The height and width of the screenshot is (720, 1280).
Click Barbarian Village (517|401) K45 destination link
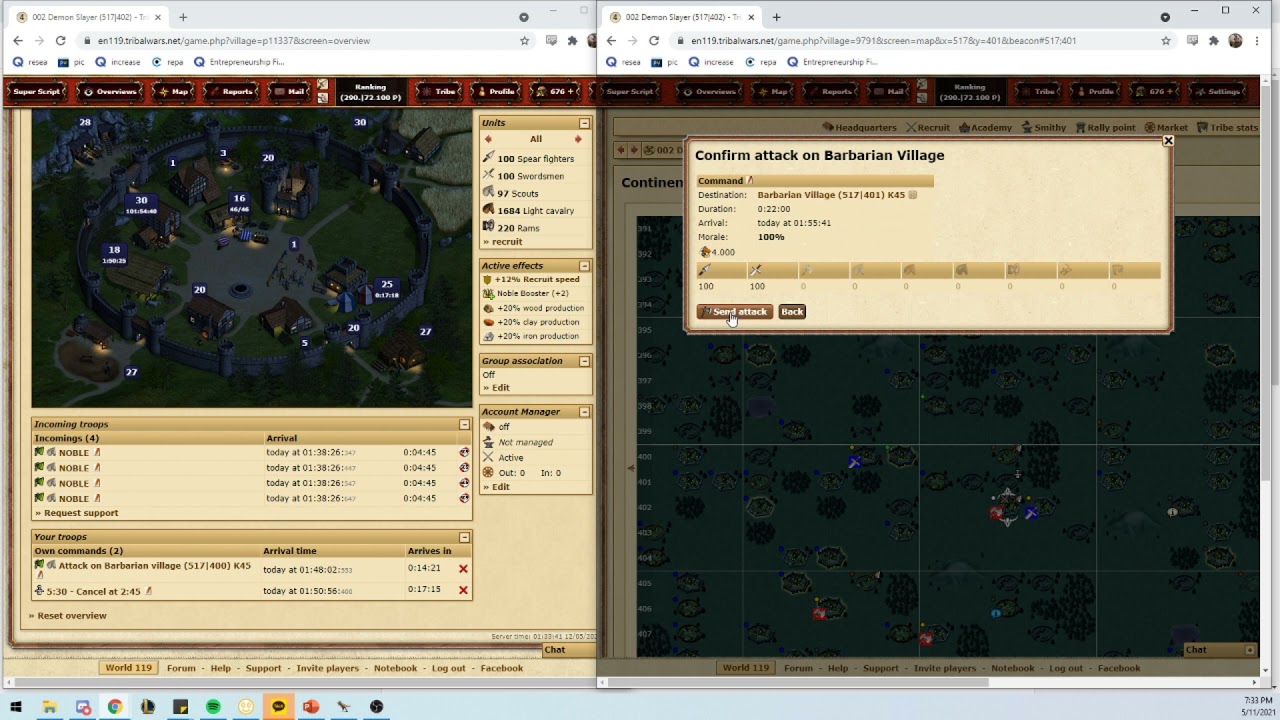(831, 195)
